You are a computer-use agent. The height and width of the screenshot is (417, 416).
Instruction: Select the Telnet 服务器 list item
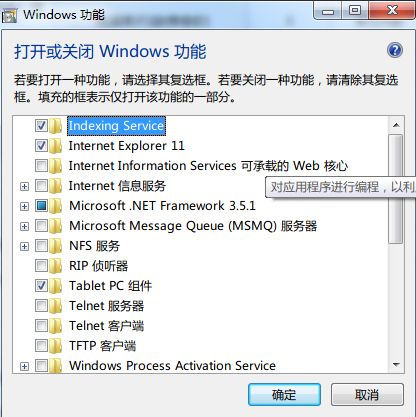coord(106,306)
